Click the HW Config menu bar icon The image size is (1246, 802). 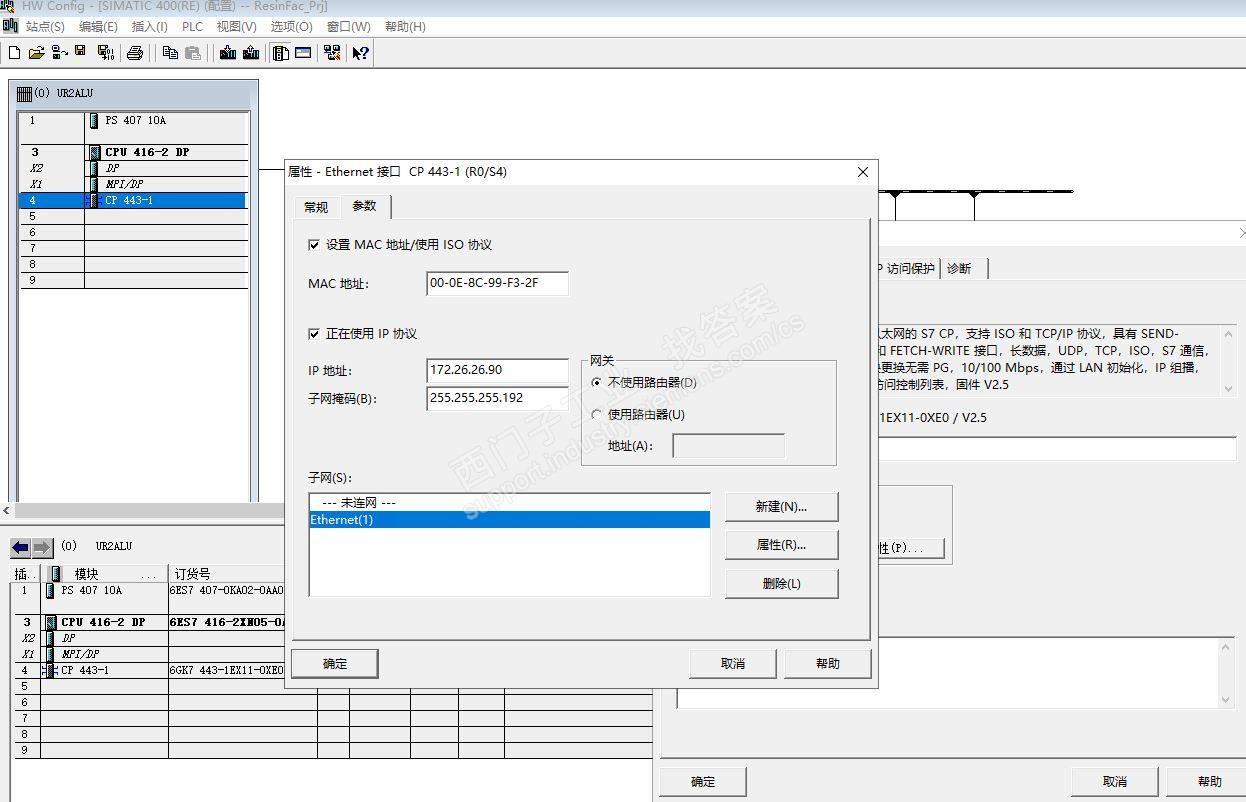coord(10,26)
